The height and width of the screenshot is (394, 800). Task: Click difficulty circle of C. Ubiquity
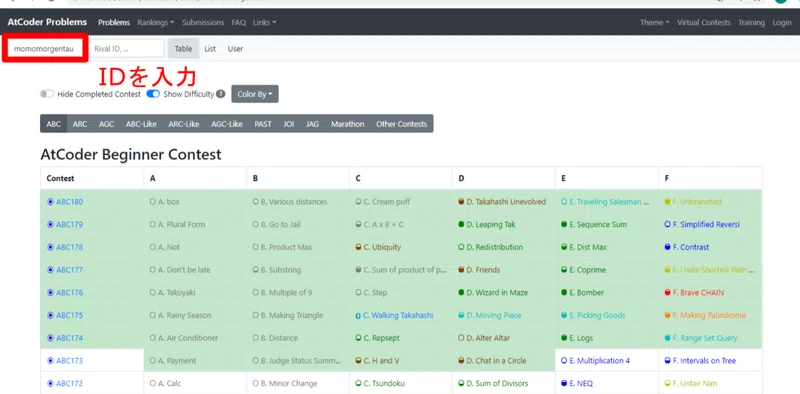coord(358,247)
